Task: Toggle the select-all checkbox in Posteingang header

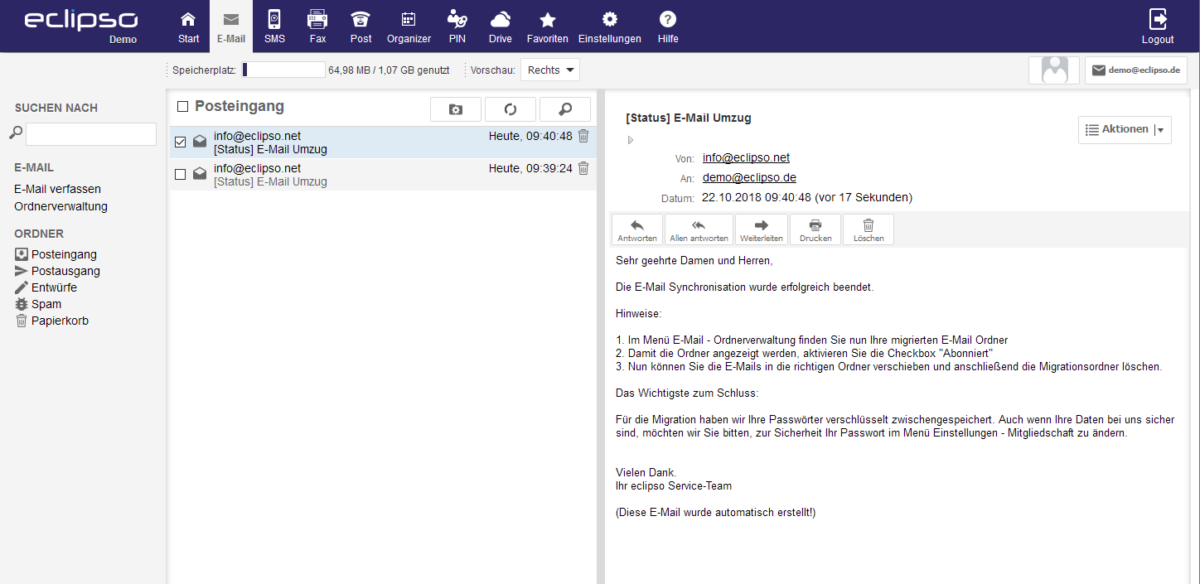Action: pyautogui.click(x=181, y=105)
